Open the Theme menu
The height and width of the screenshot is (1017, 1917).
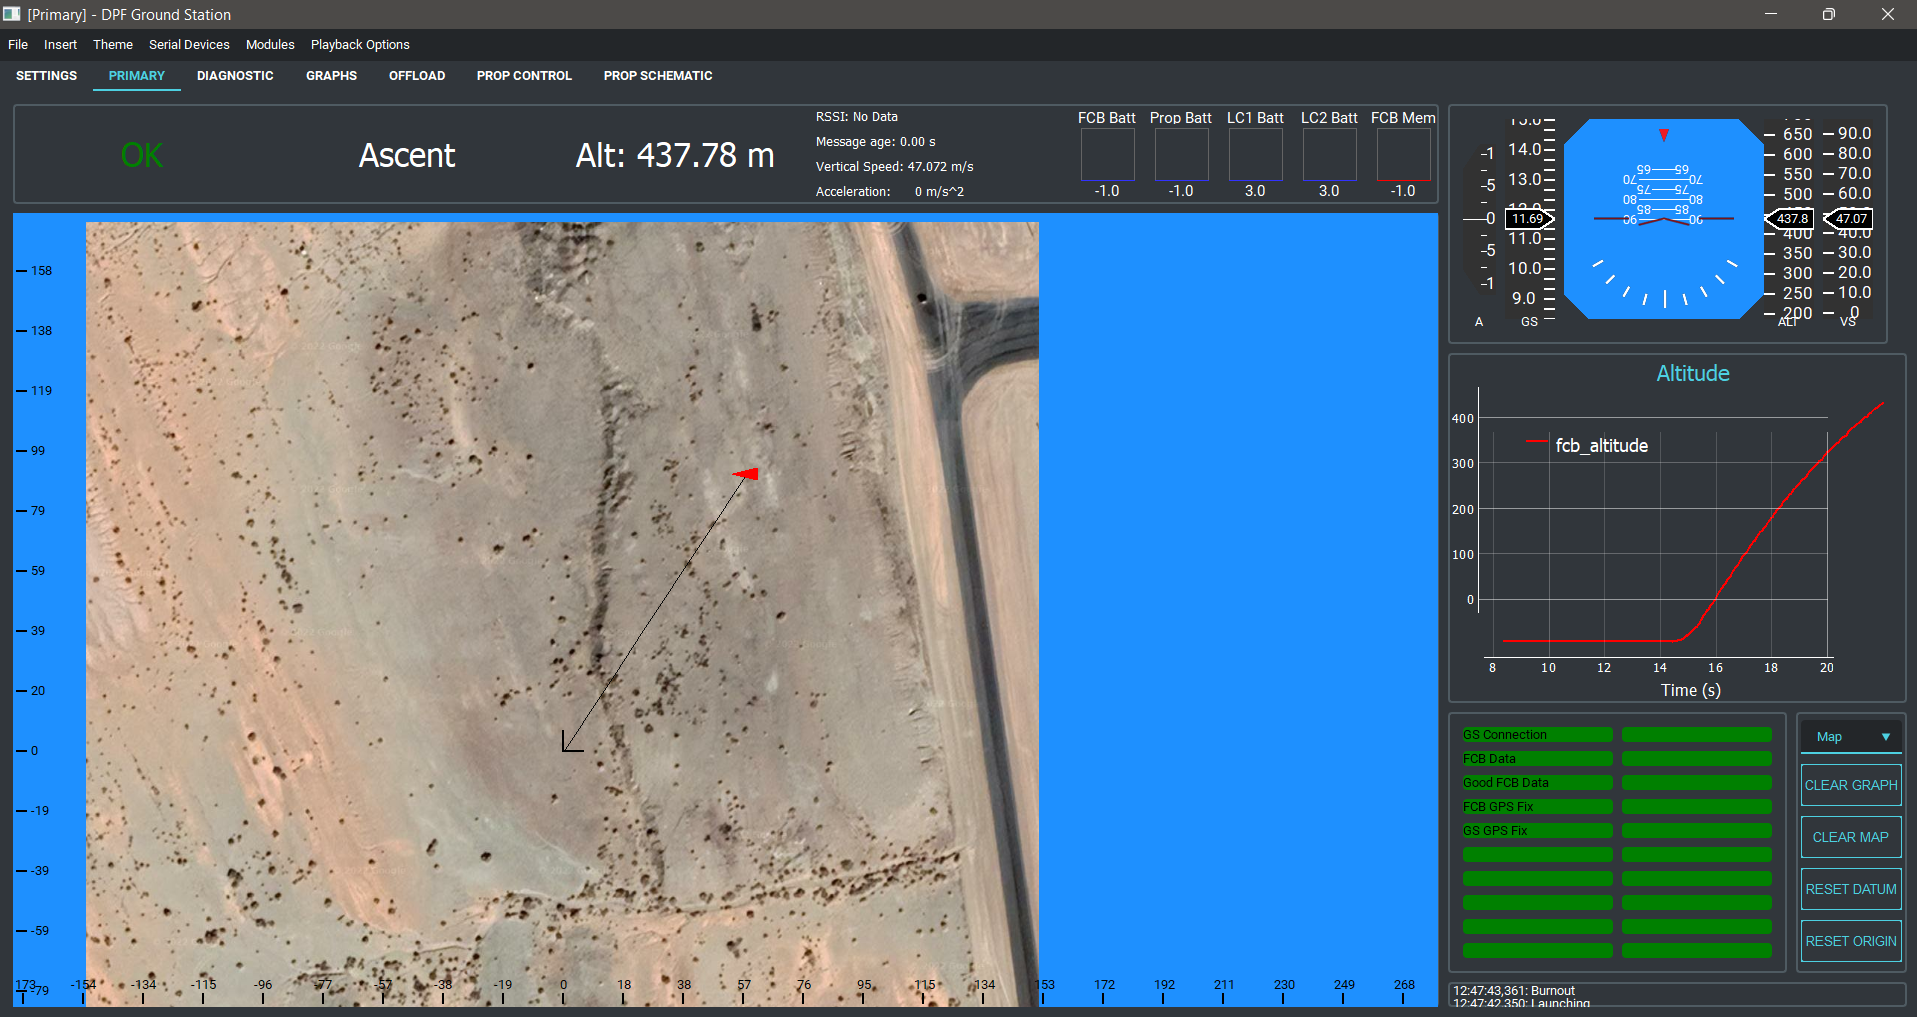point(113,44)
